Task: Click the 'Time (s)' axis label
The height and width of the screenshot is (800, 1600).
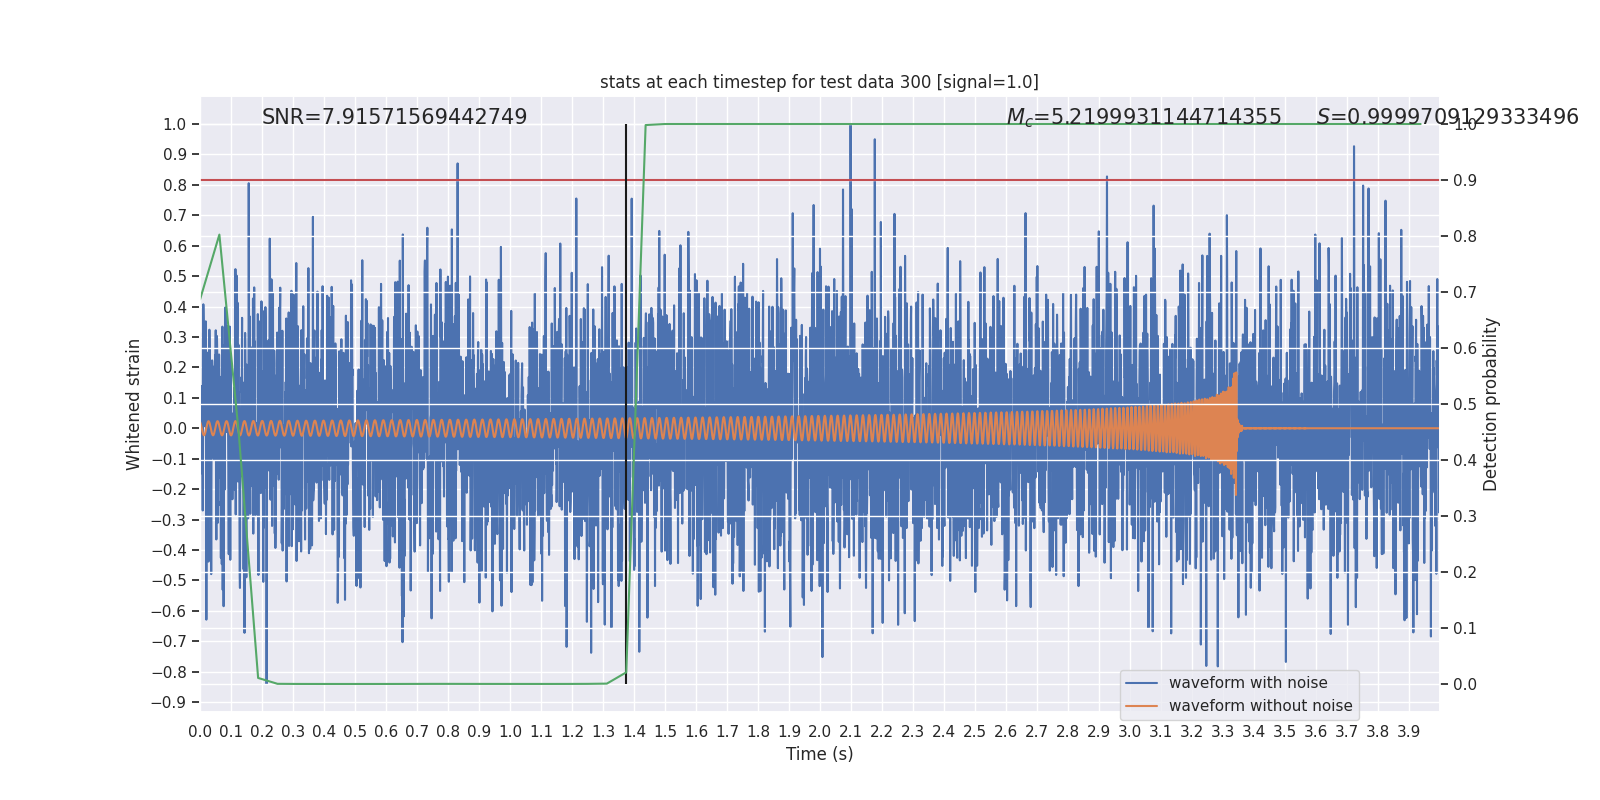Action: click(819, 754)
